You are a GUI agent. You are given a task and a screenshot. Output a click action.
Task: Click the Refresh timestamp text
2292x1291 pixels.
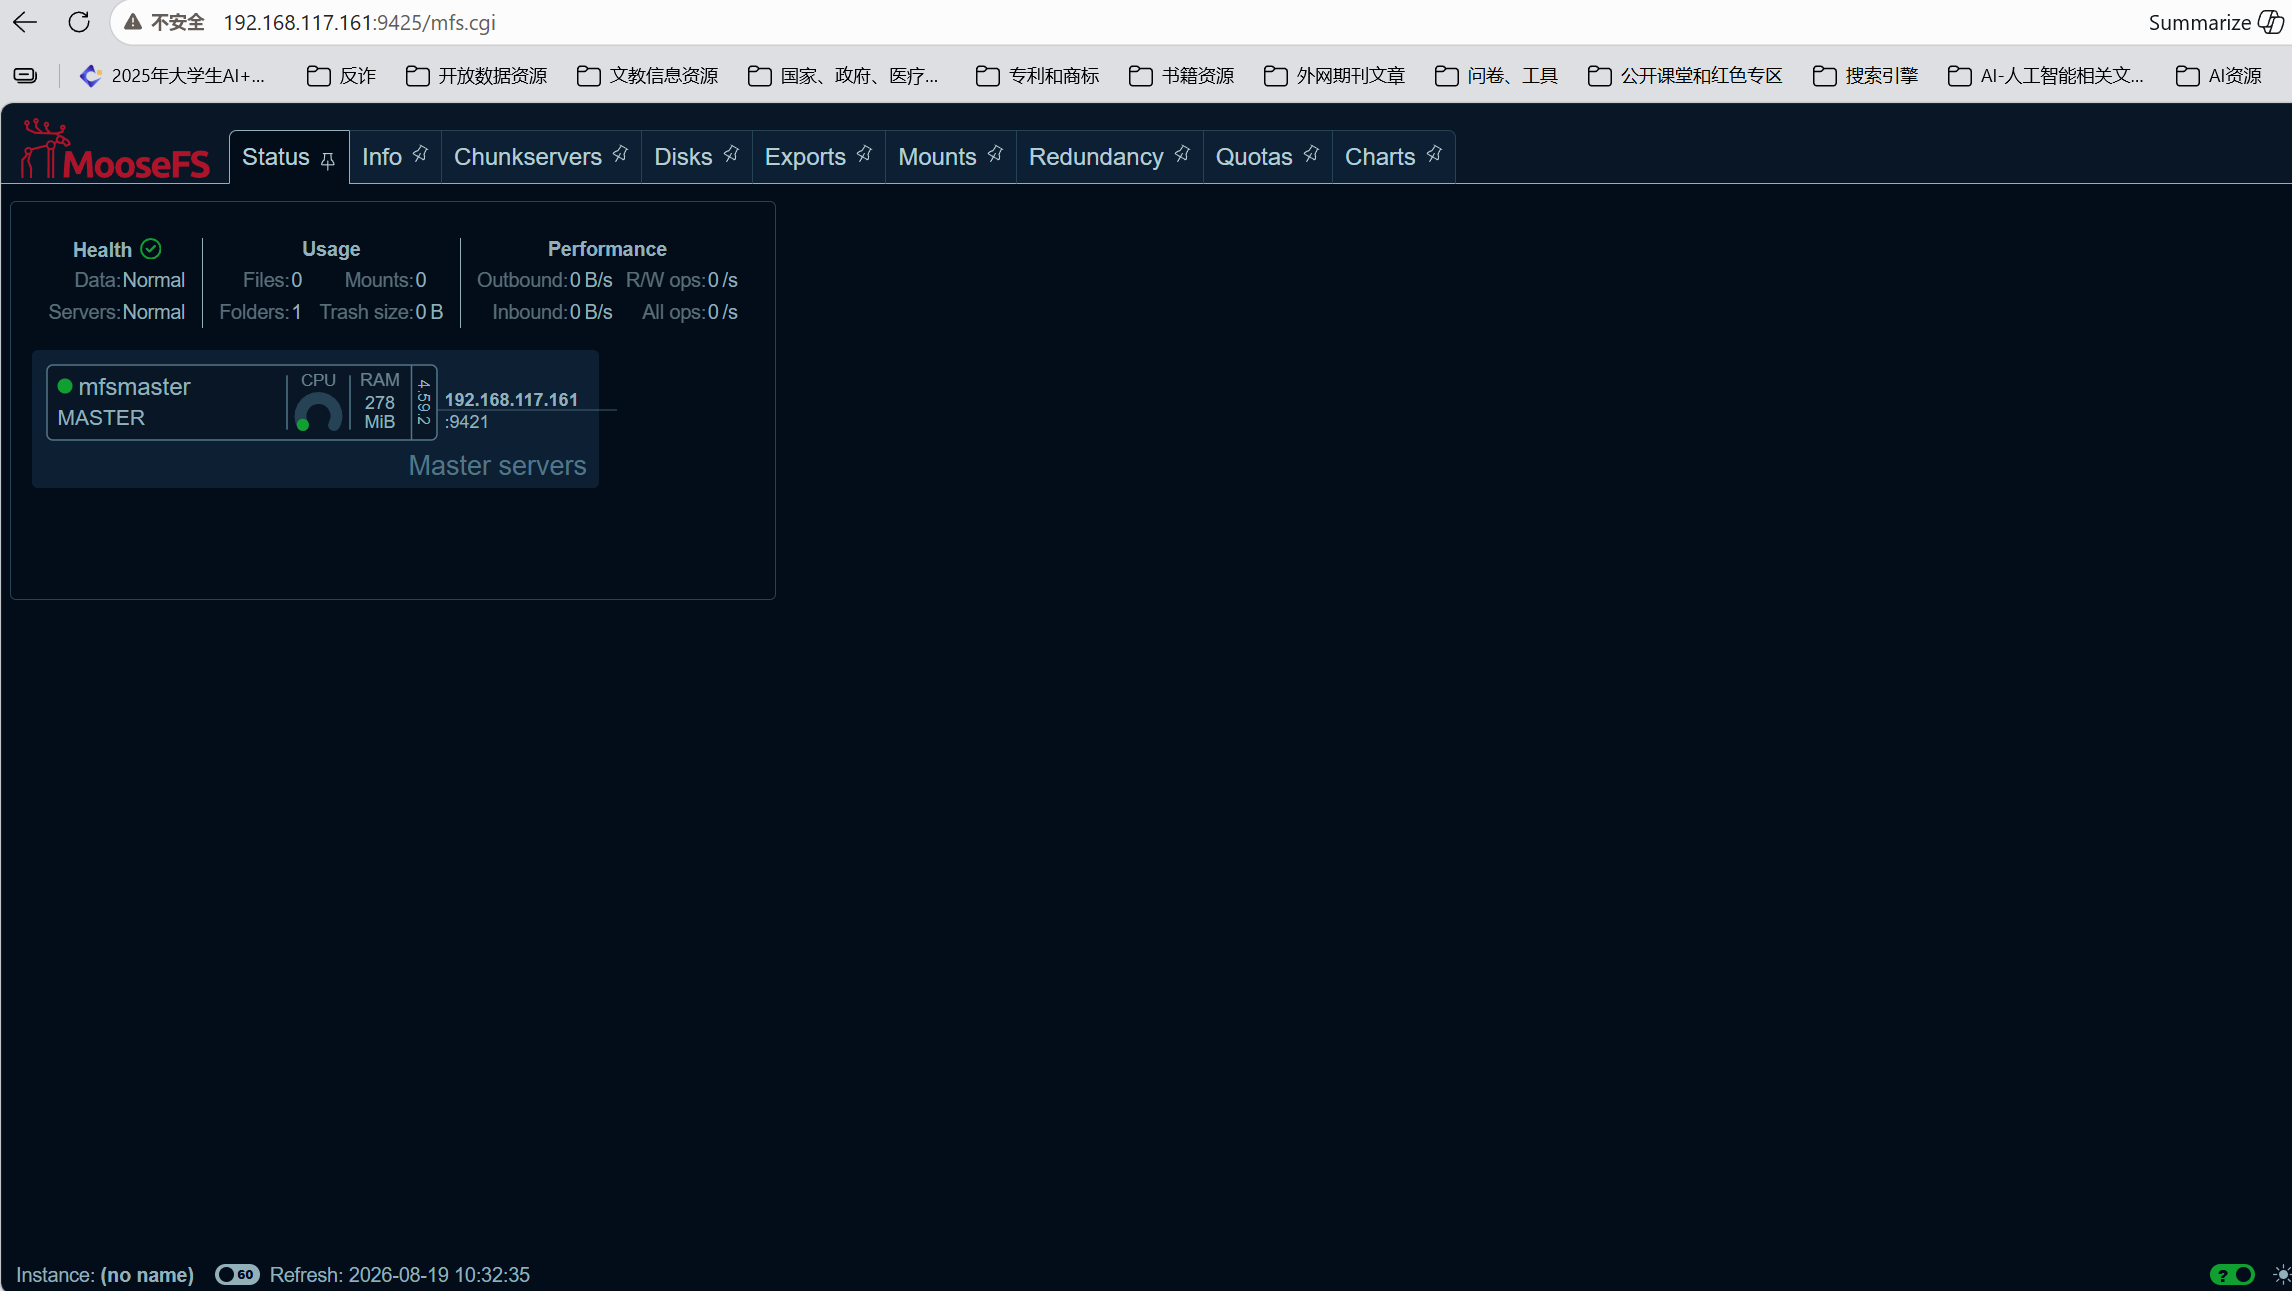(400, 1275)
